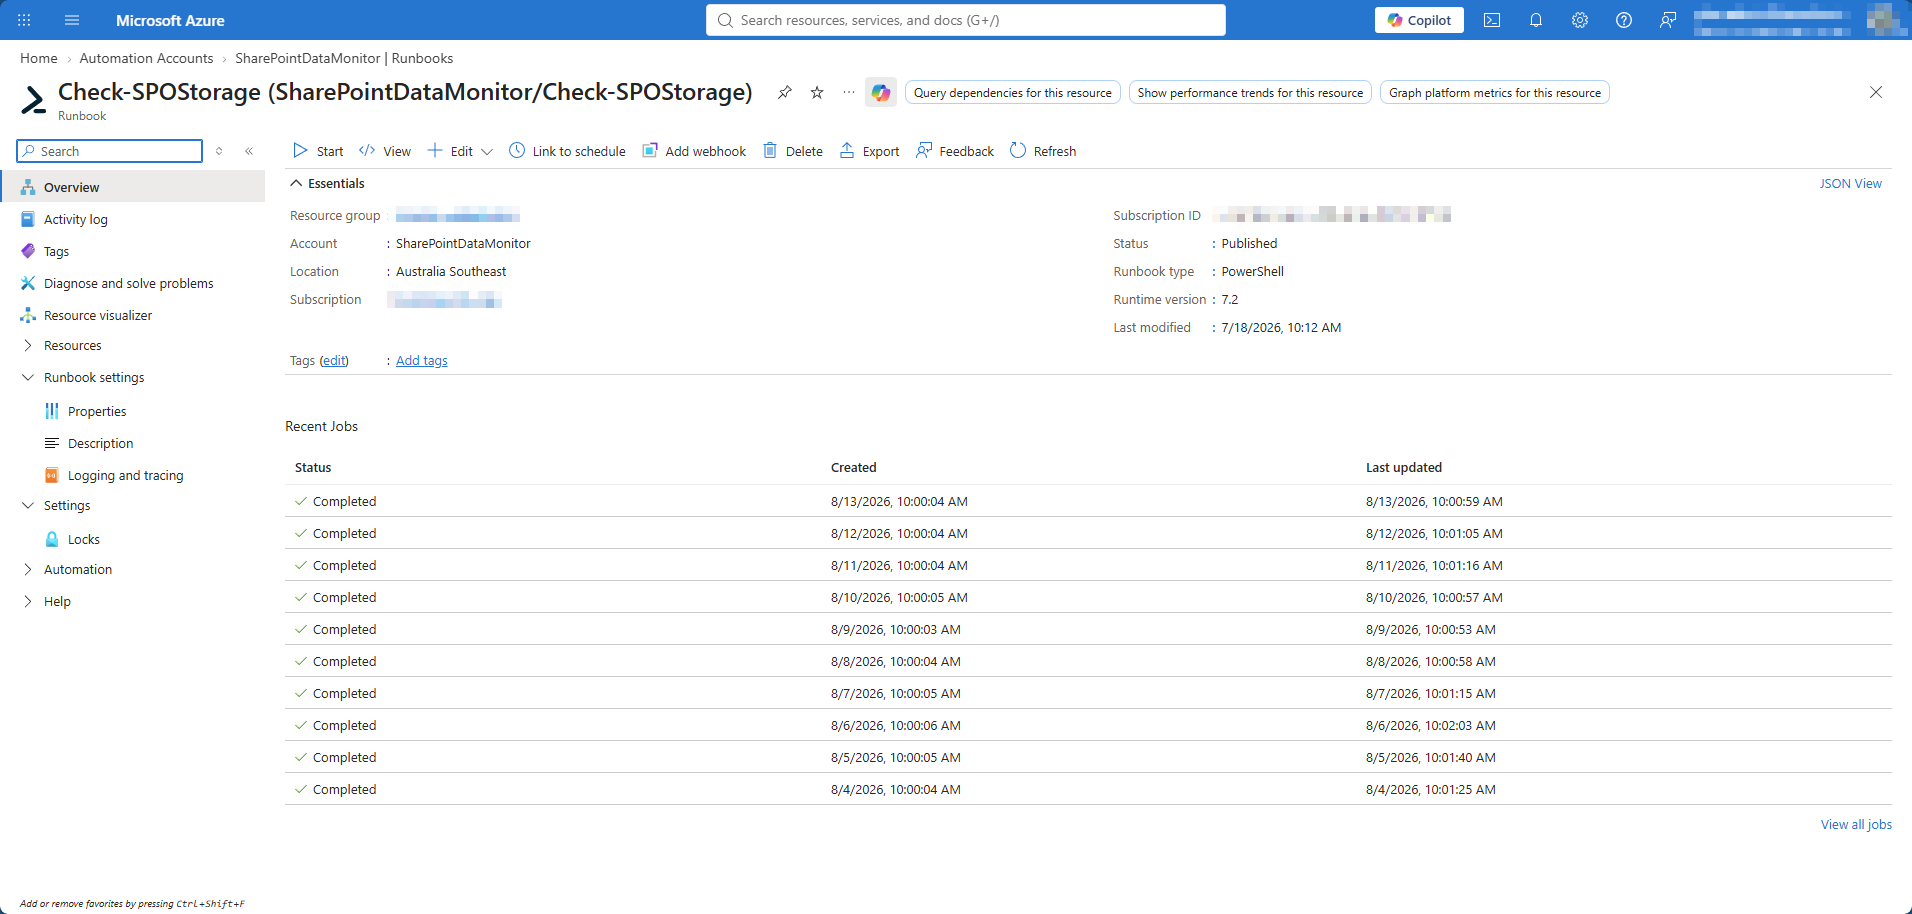Open portal settings gear
1912x914 pixels.
1580,20
